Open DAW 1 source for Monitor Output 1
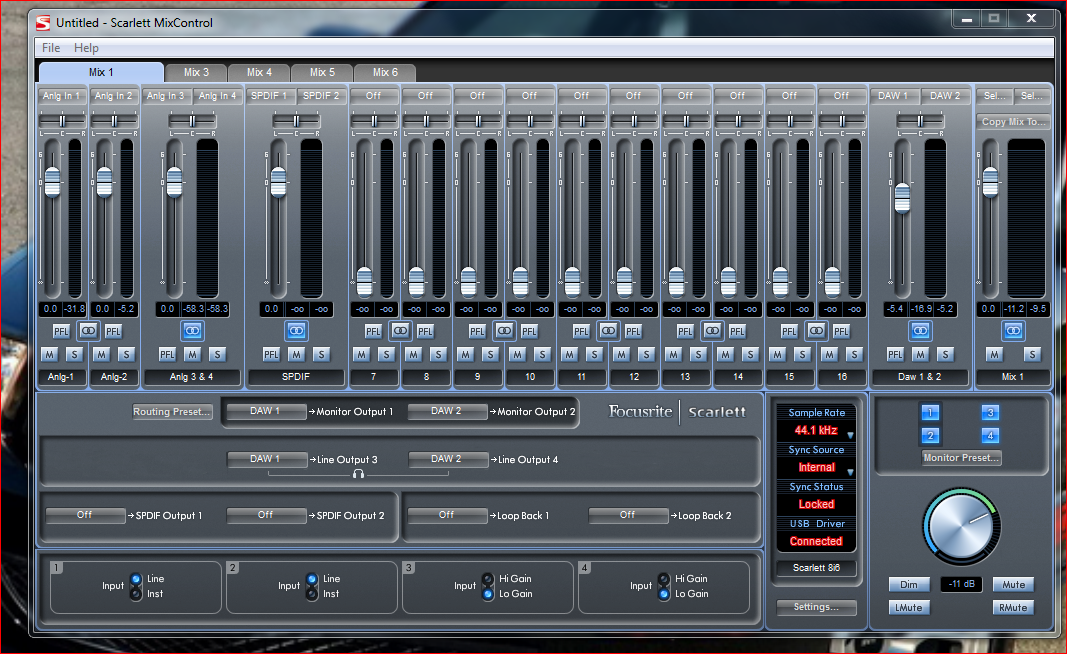 [x=265, y=411]
